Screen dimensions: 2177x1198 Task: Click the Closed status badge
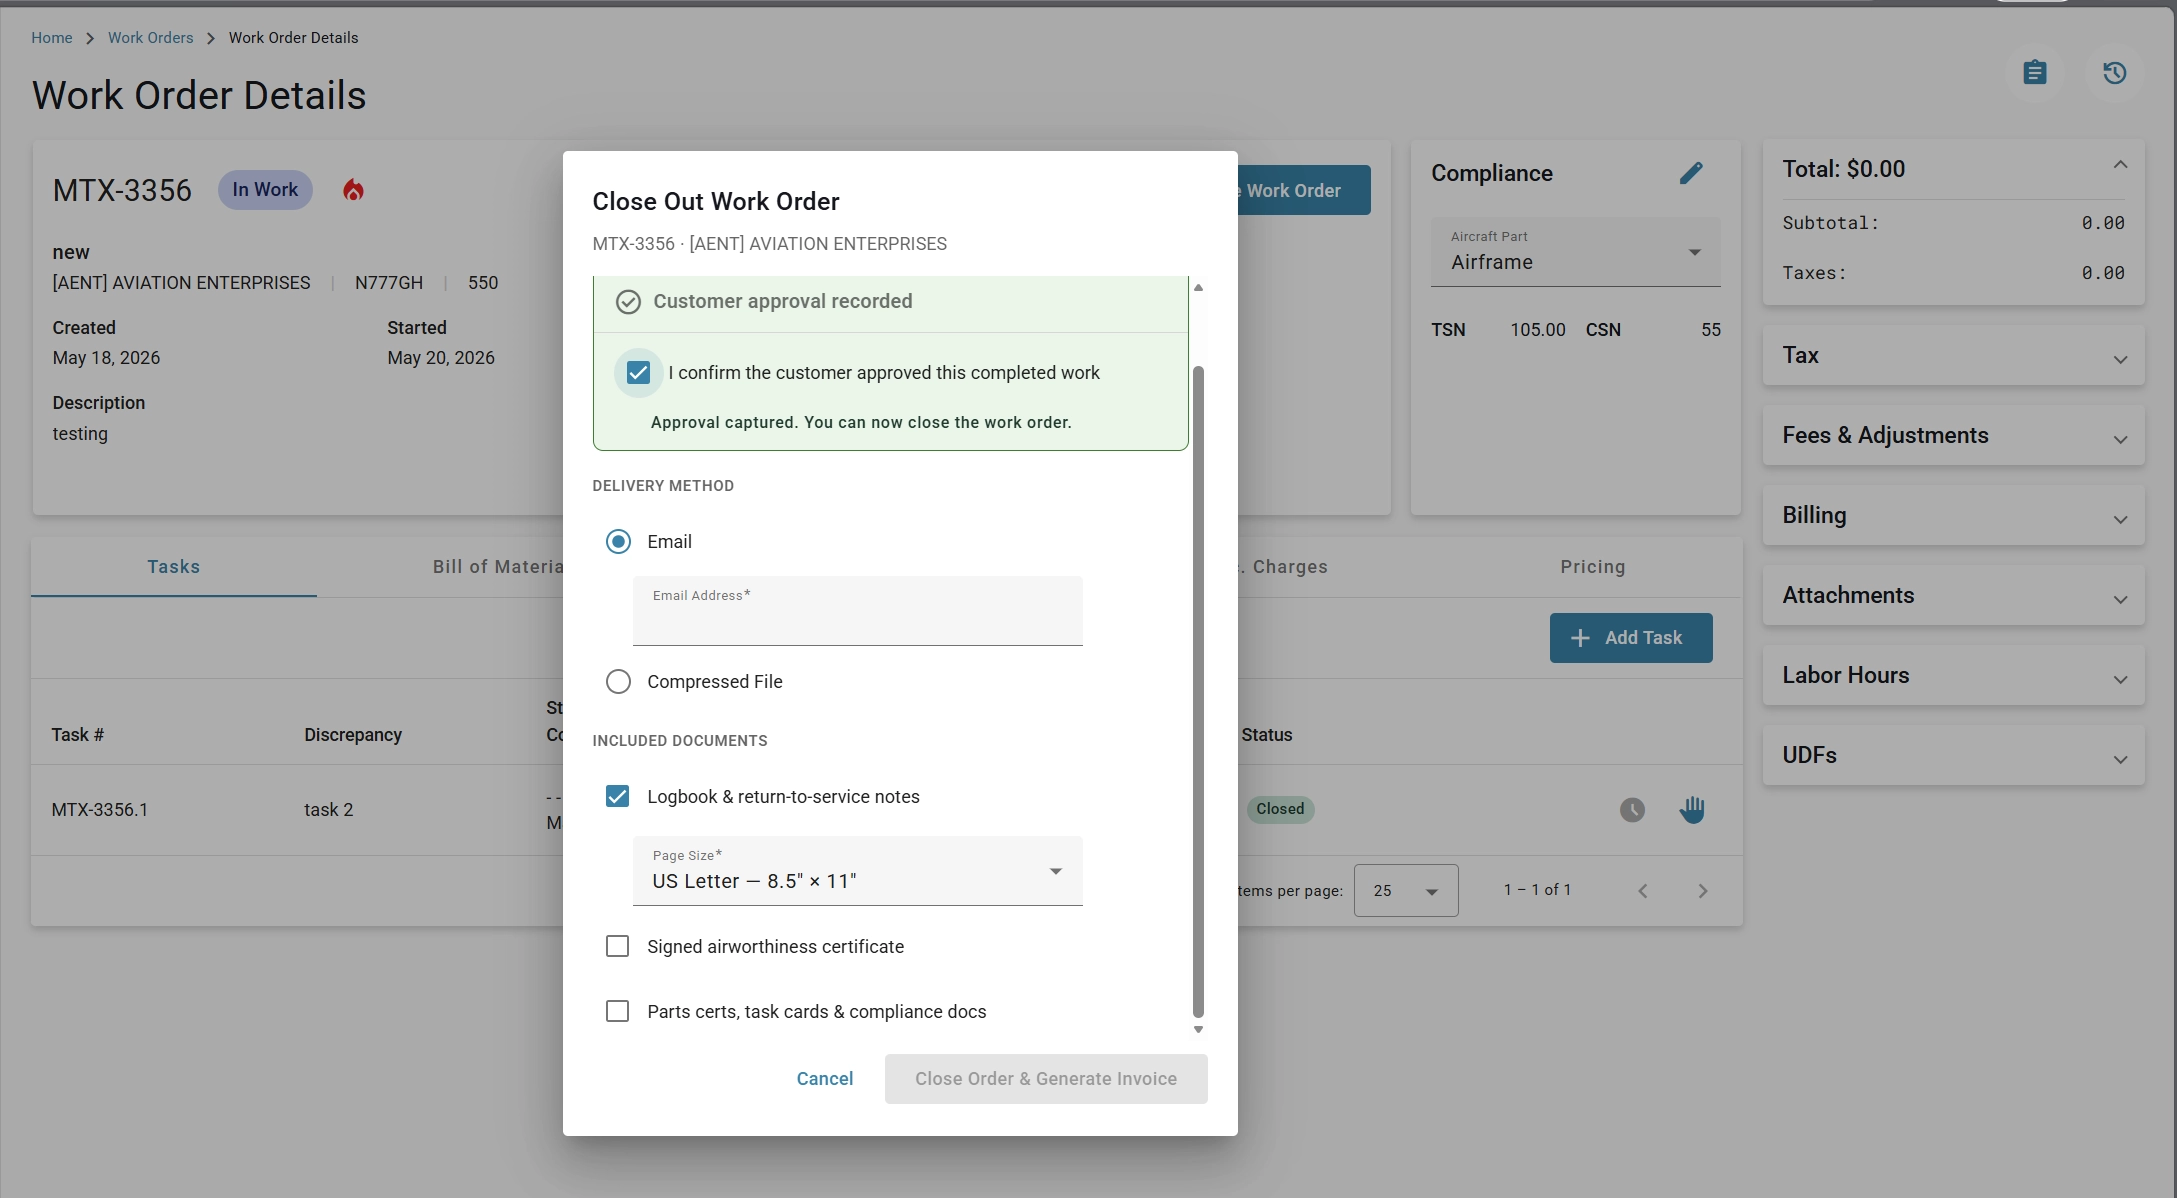1279,810
